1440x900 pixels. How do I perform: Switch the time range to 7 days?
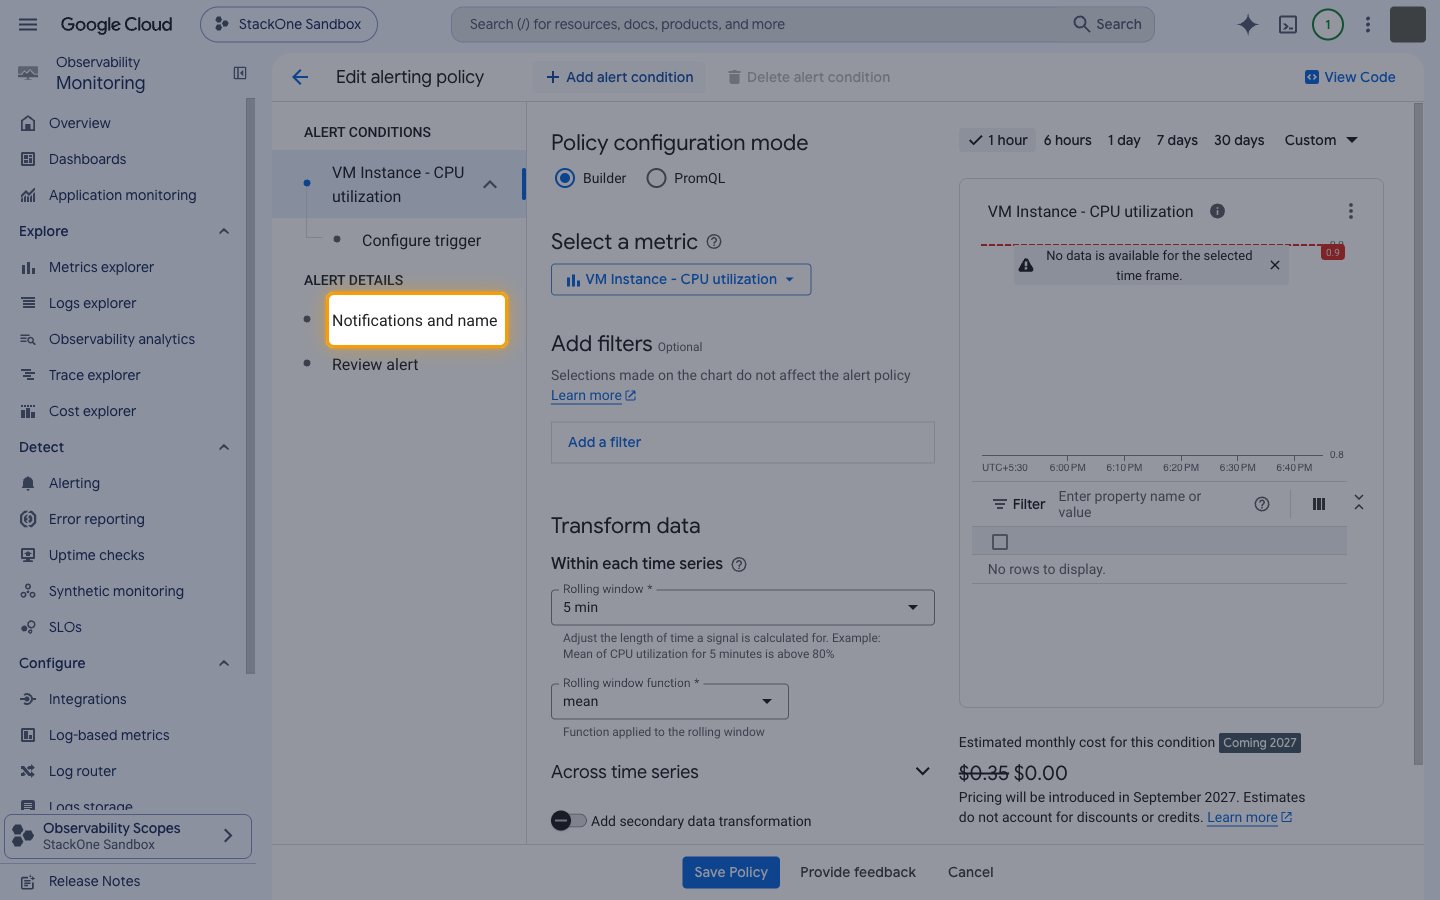1177,140
